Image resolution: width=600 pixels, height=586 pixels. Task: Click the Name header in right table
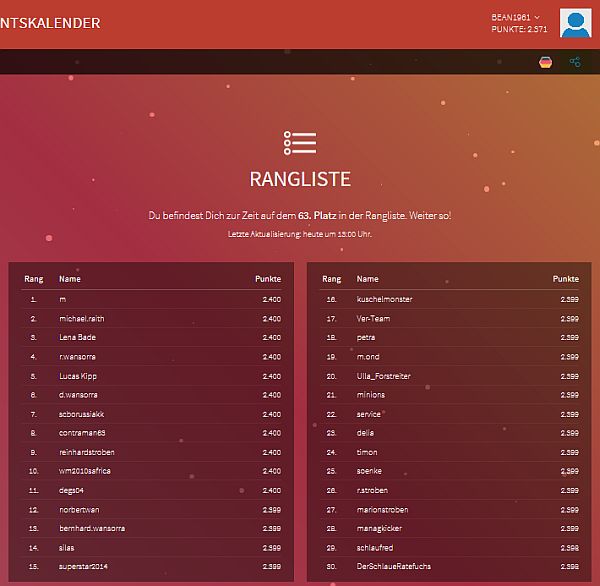368,279
